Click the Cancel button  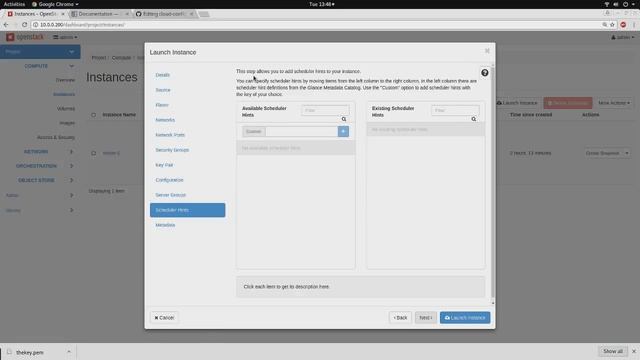(x=164, y=318)
